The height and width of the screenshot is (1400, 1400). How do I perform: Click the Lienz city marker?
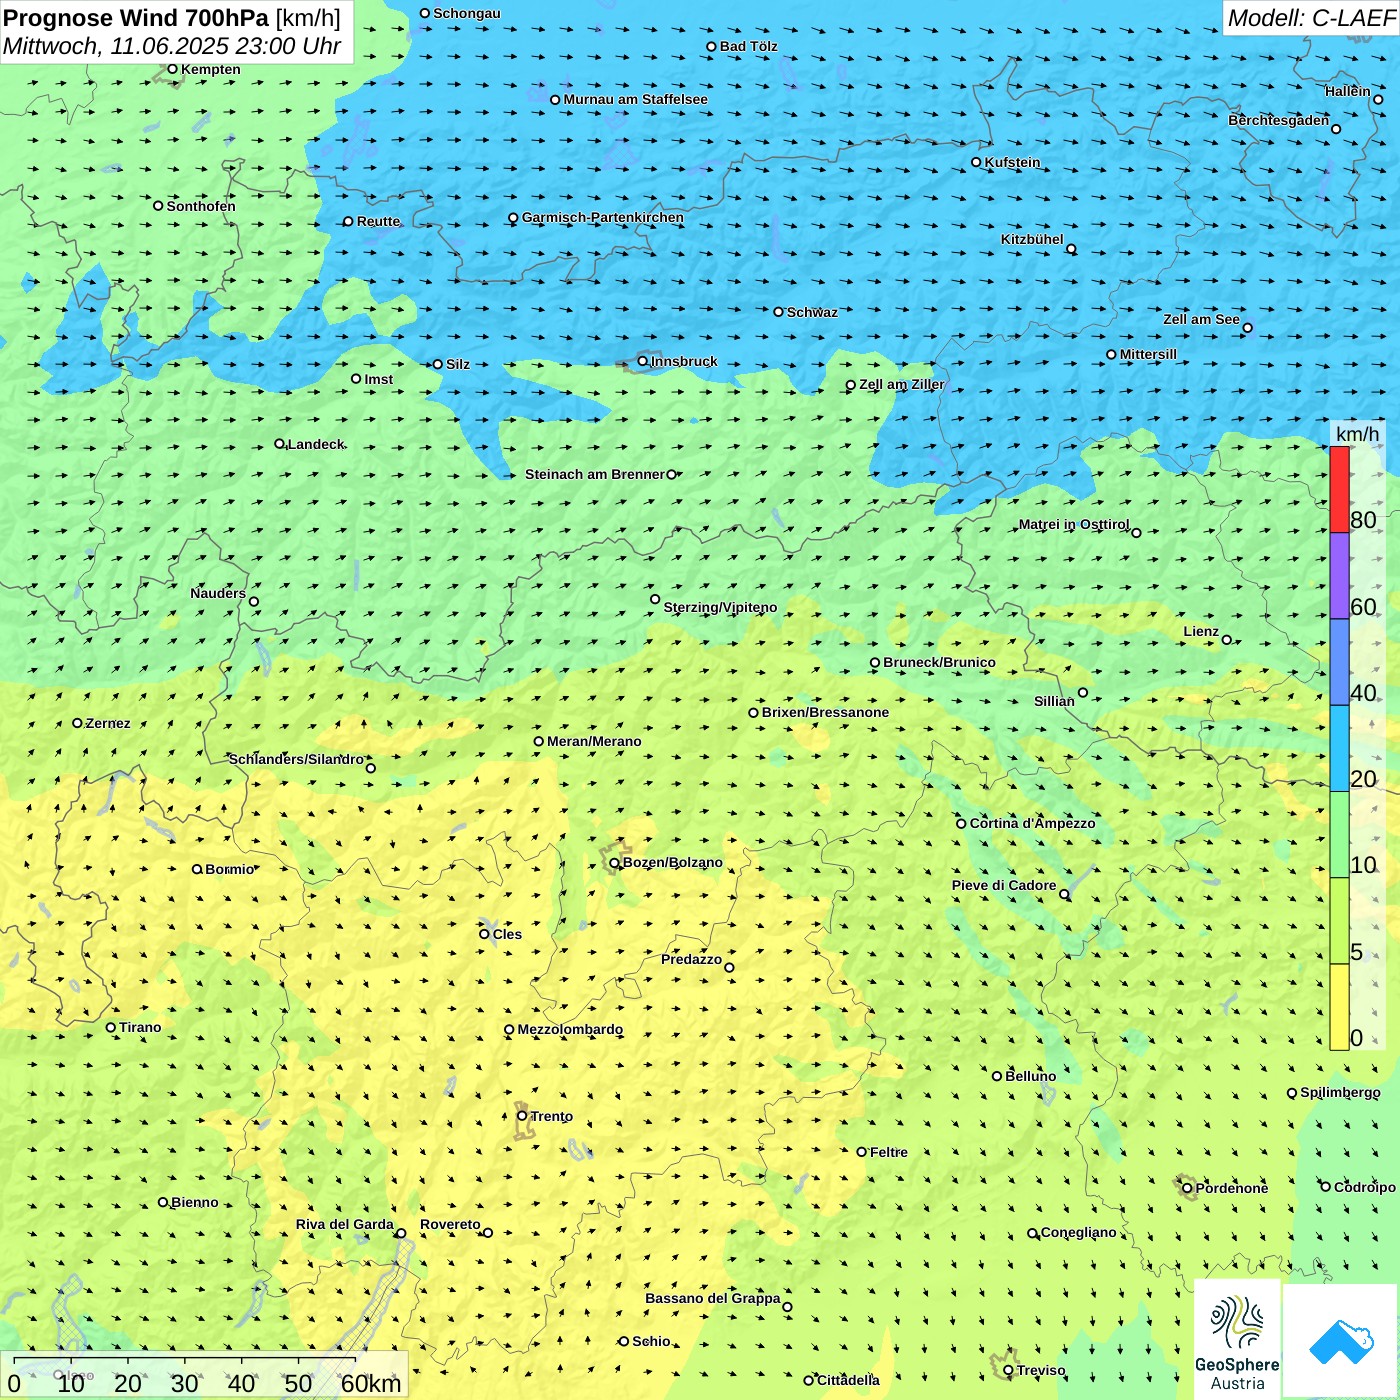[1227, 640]
